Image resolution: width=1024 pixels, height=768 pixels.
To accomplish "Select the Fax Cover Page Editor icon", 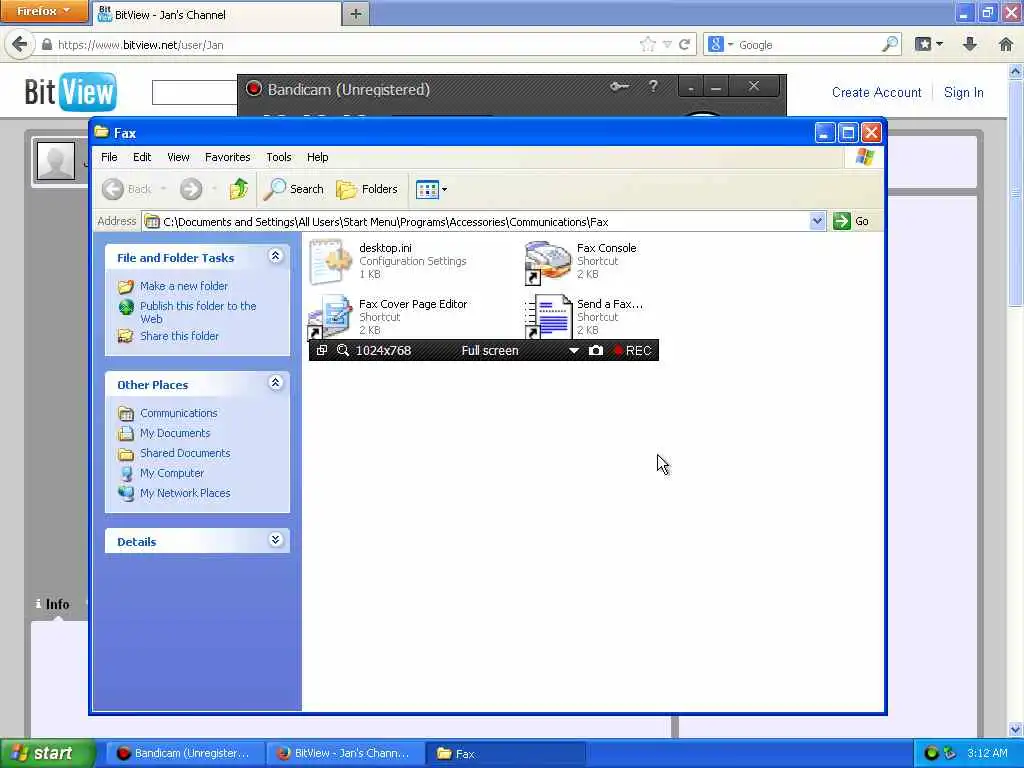I will click(x=330, y=317).
